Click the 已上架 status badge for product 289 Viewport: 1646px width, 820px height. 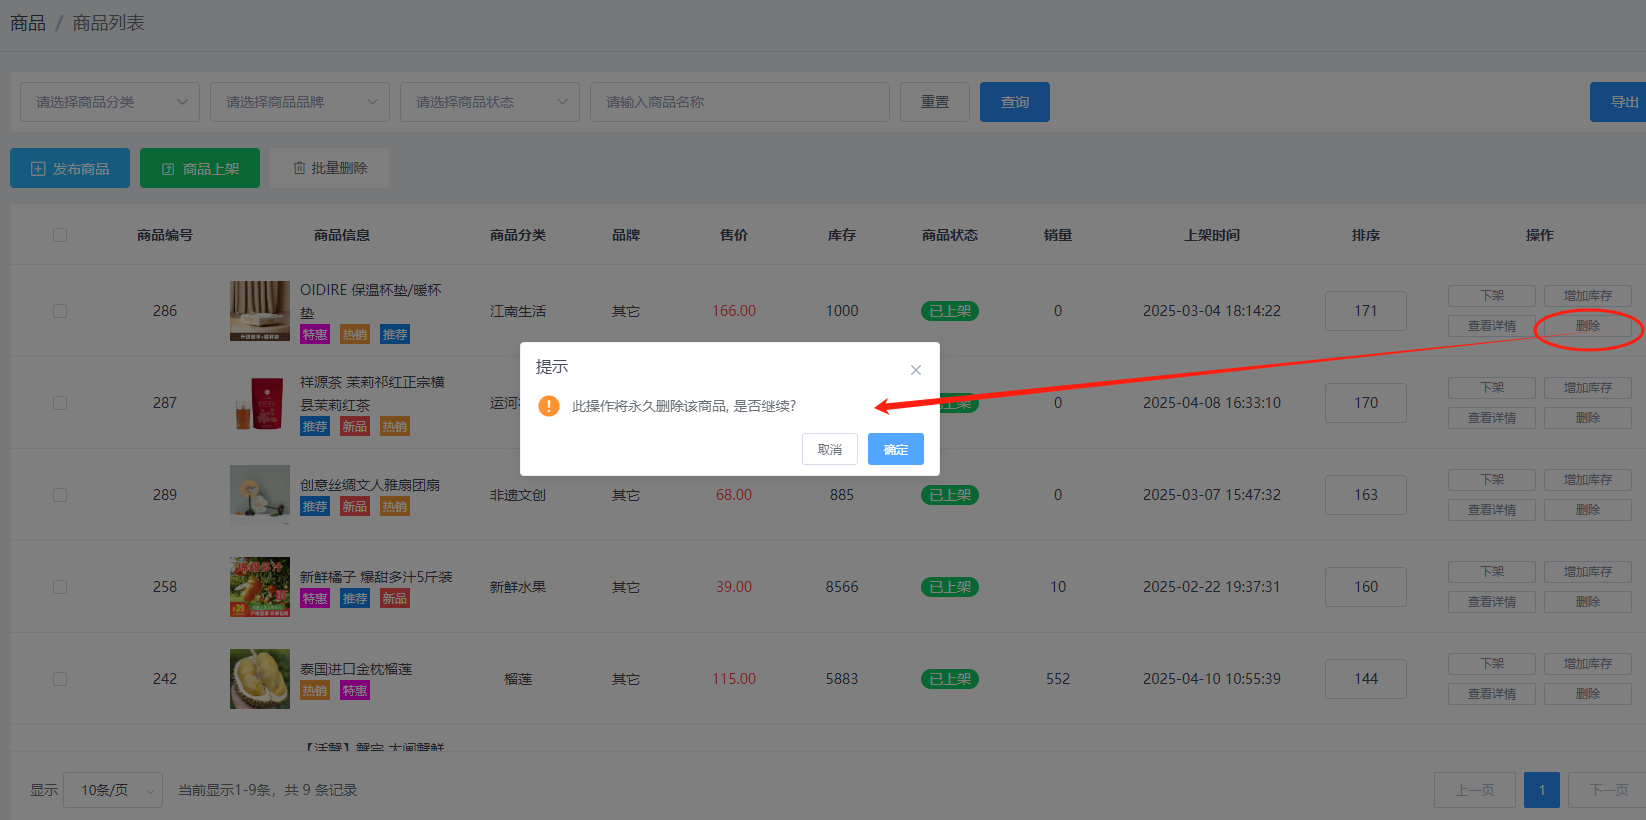tap(949, 495)
